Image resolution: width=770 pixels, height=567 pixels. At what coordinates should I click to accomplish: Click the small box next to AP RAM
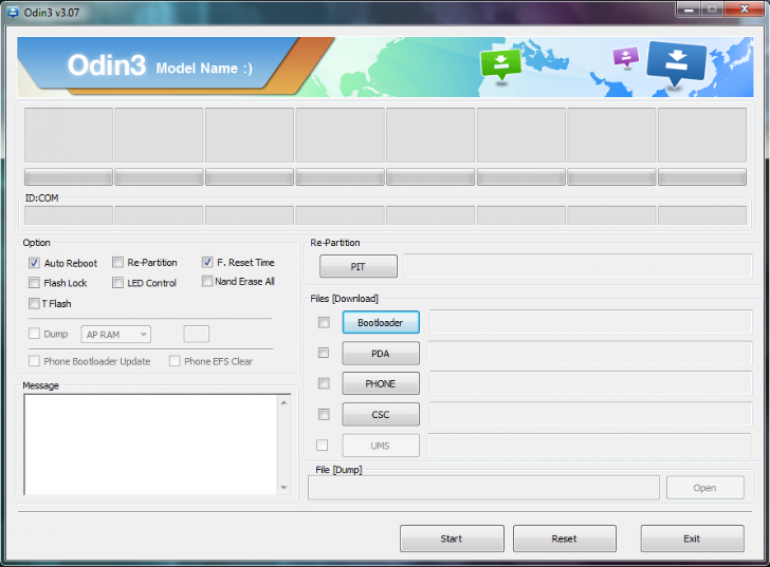[x=196, y=334]
